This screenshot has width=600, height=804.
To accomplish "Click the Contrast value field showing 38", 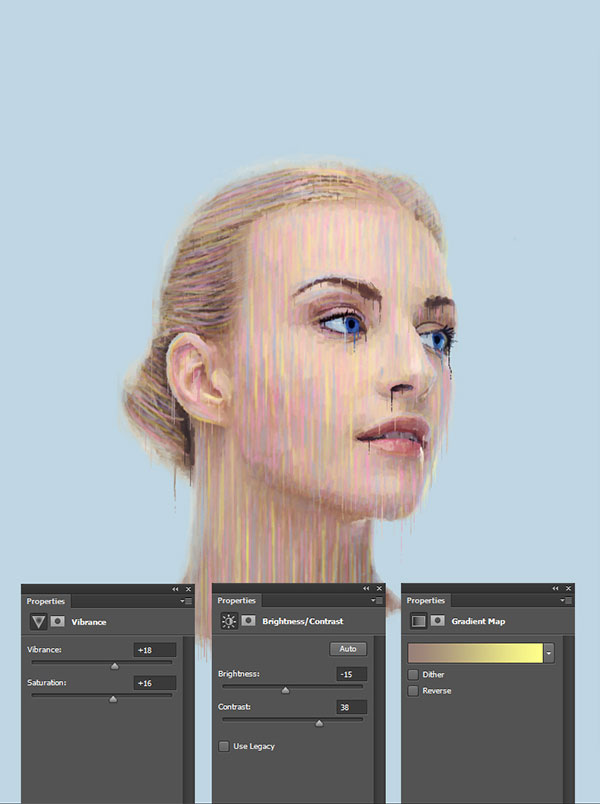I will (x=352, y=707).
